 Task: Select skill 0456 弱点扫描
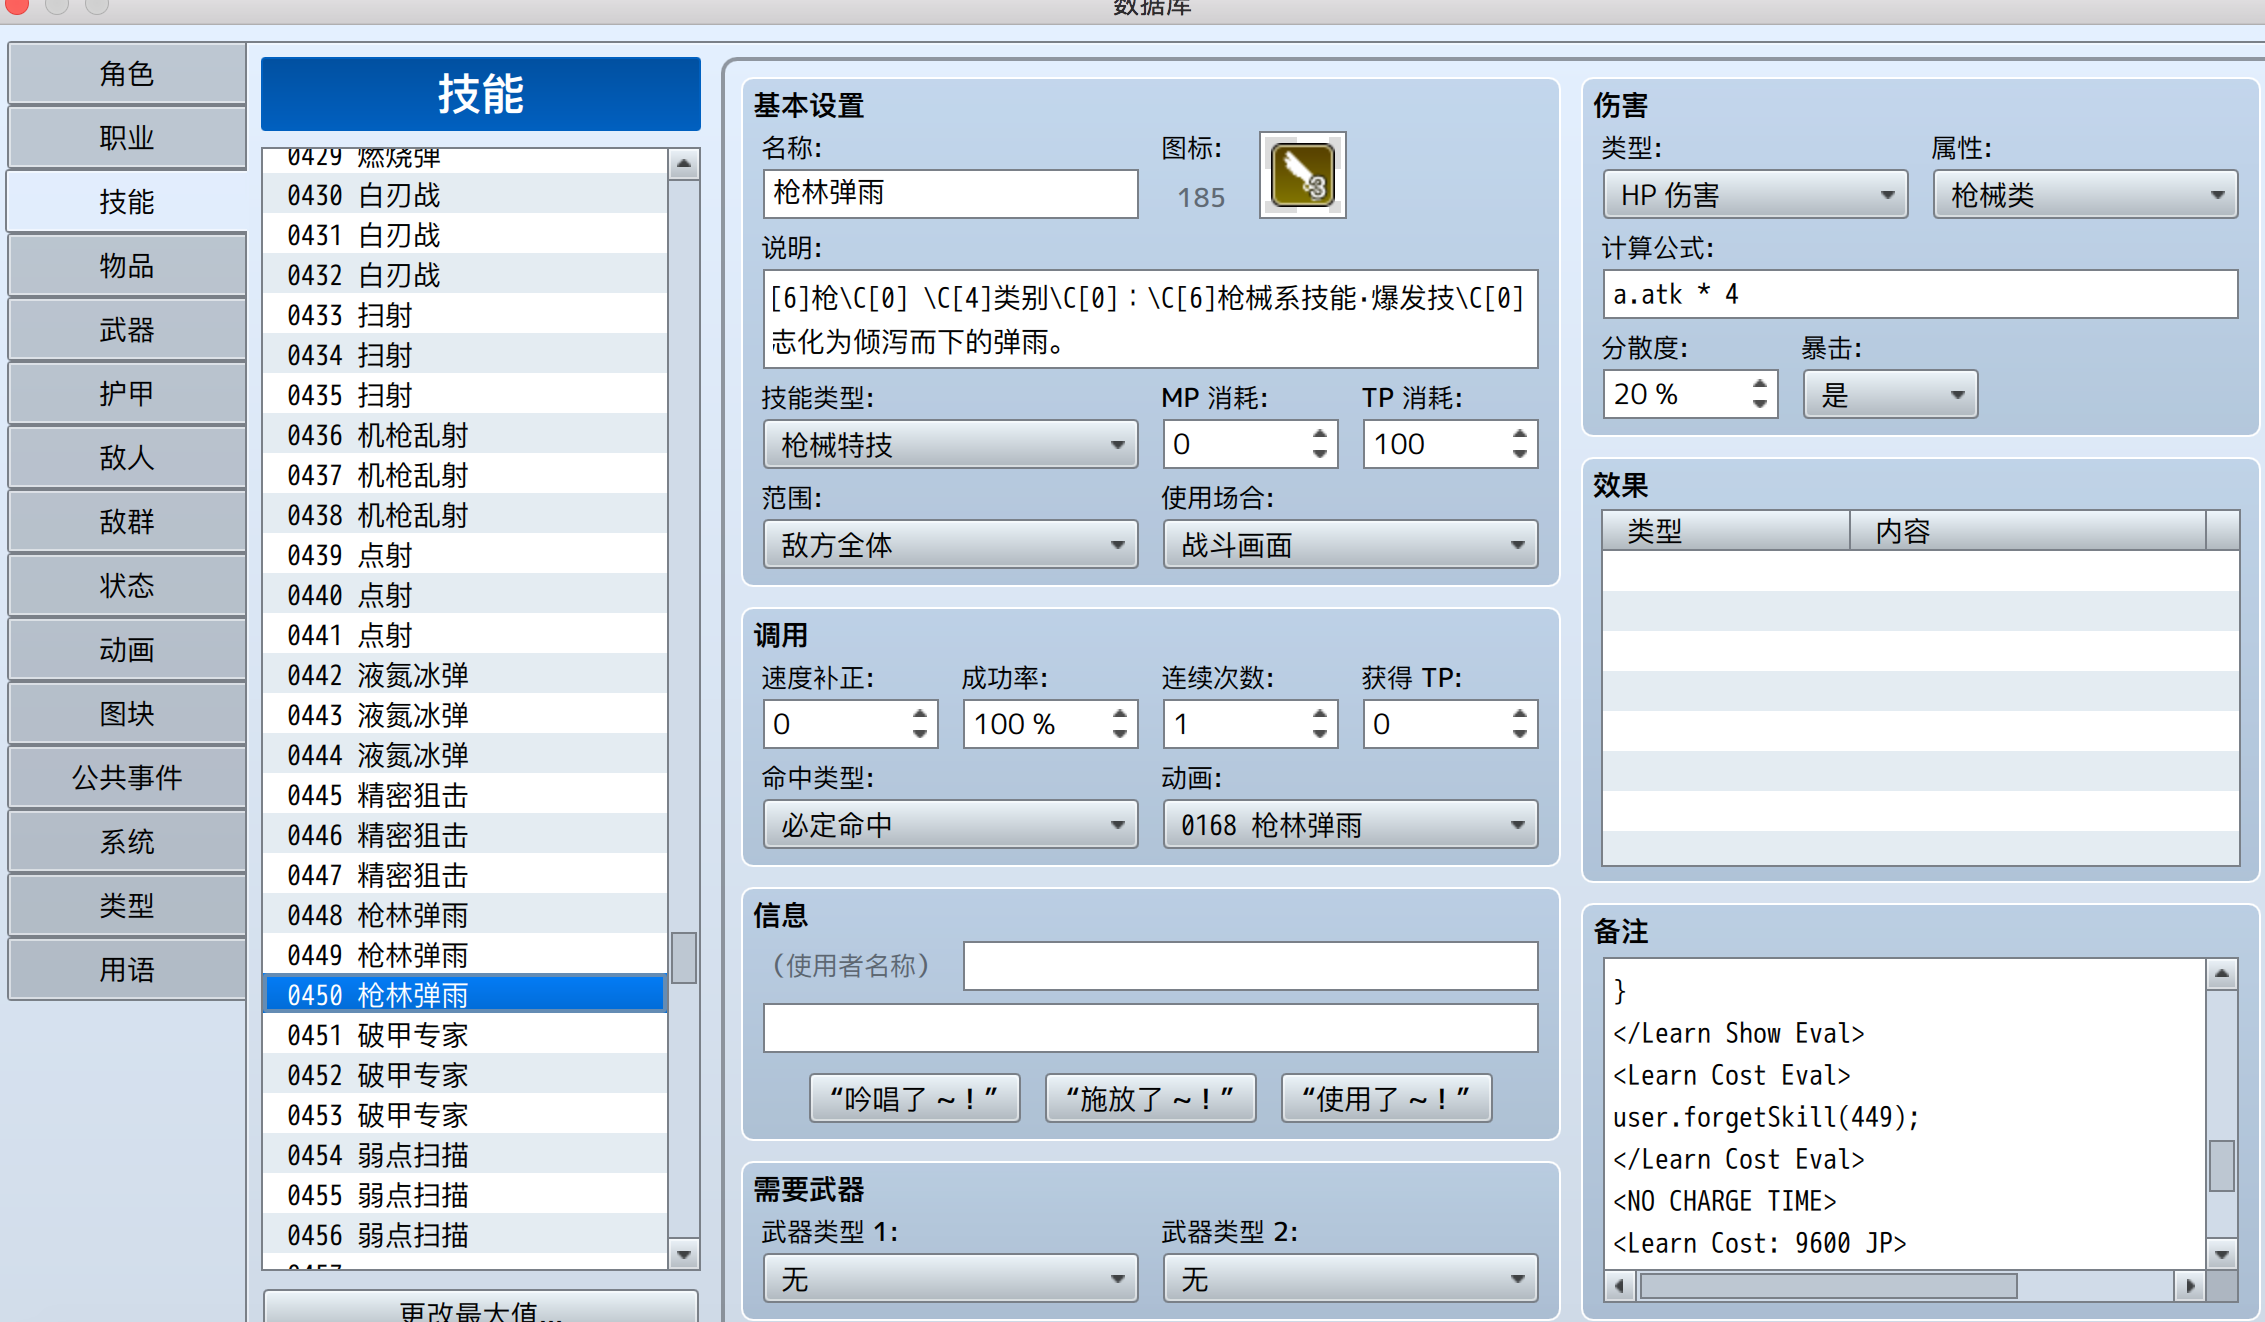[x=465, y=1235]
